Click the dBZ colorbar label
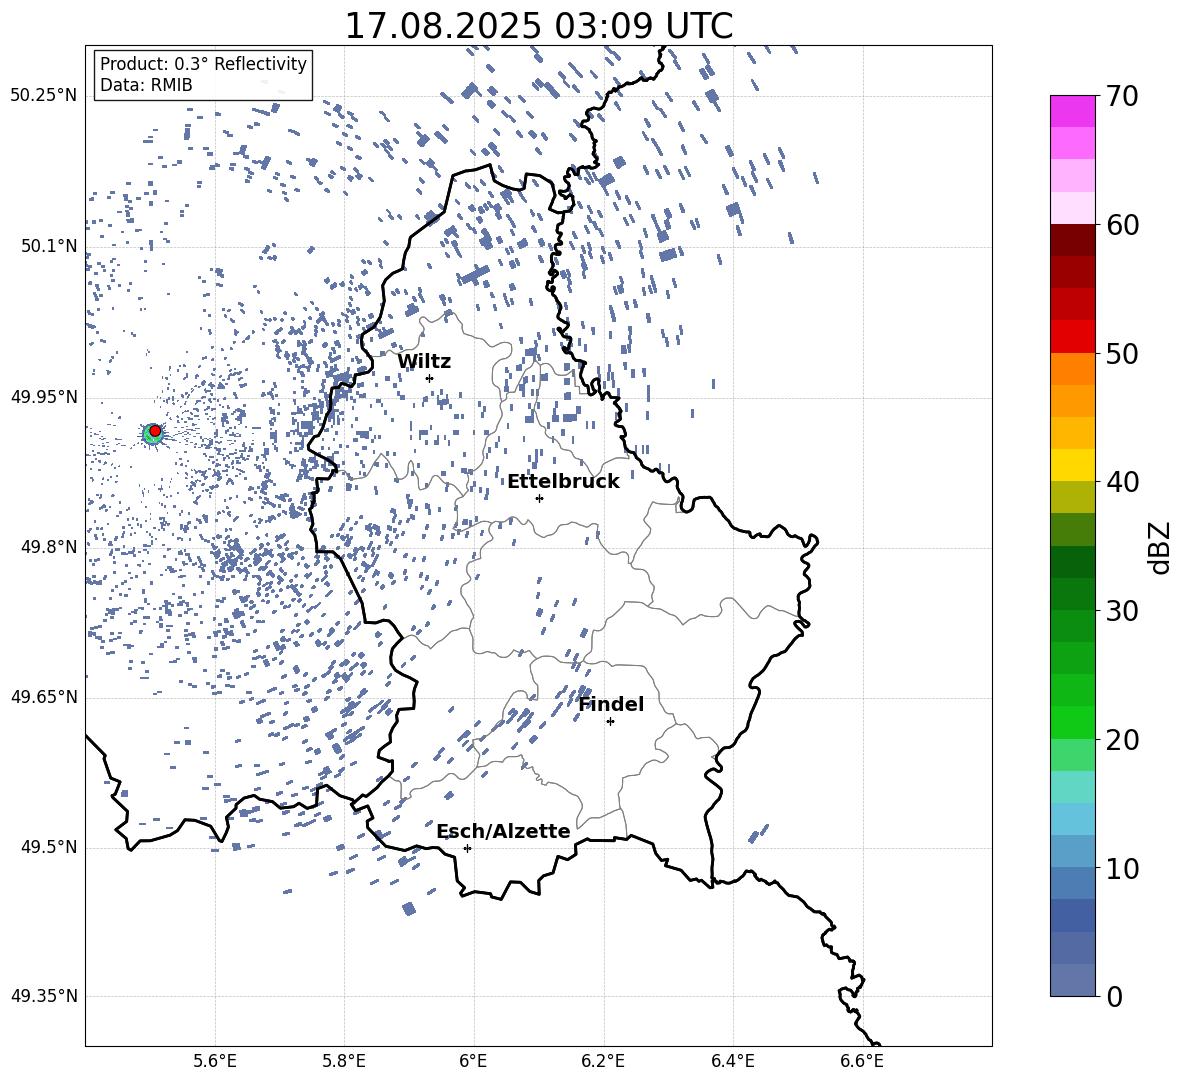Screen dimensions: 1184x1081 tap(1161, 547)
